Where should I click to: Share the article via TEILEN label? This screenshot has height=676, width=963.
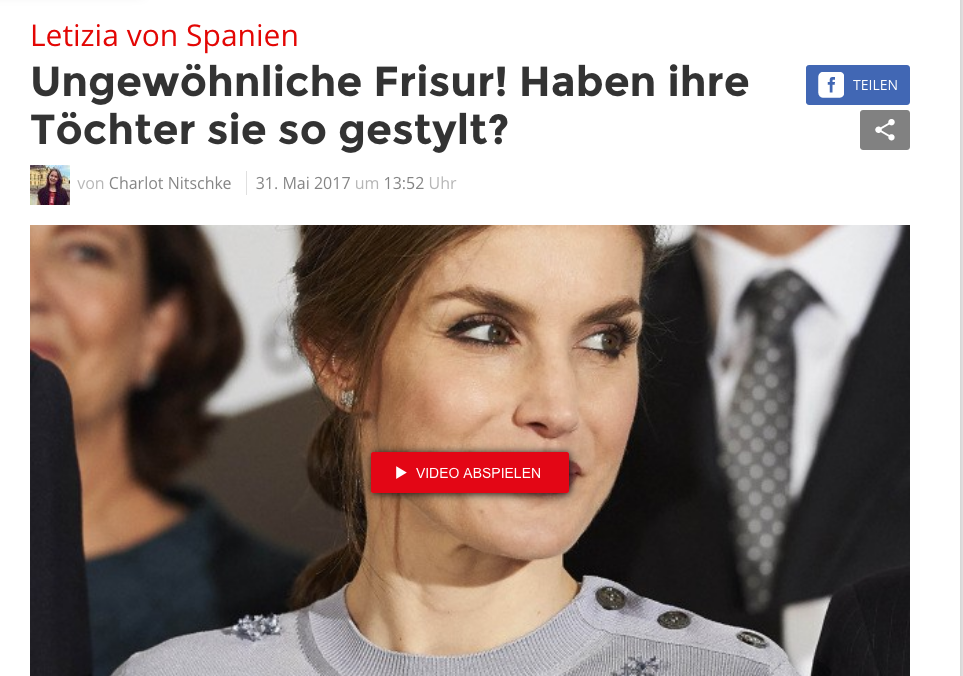click(875, 85)
